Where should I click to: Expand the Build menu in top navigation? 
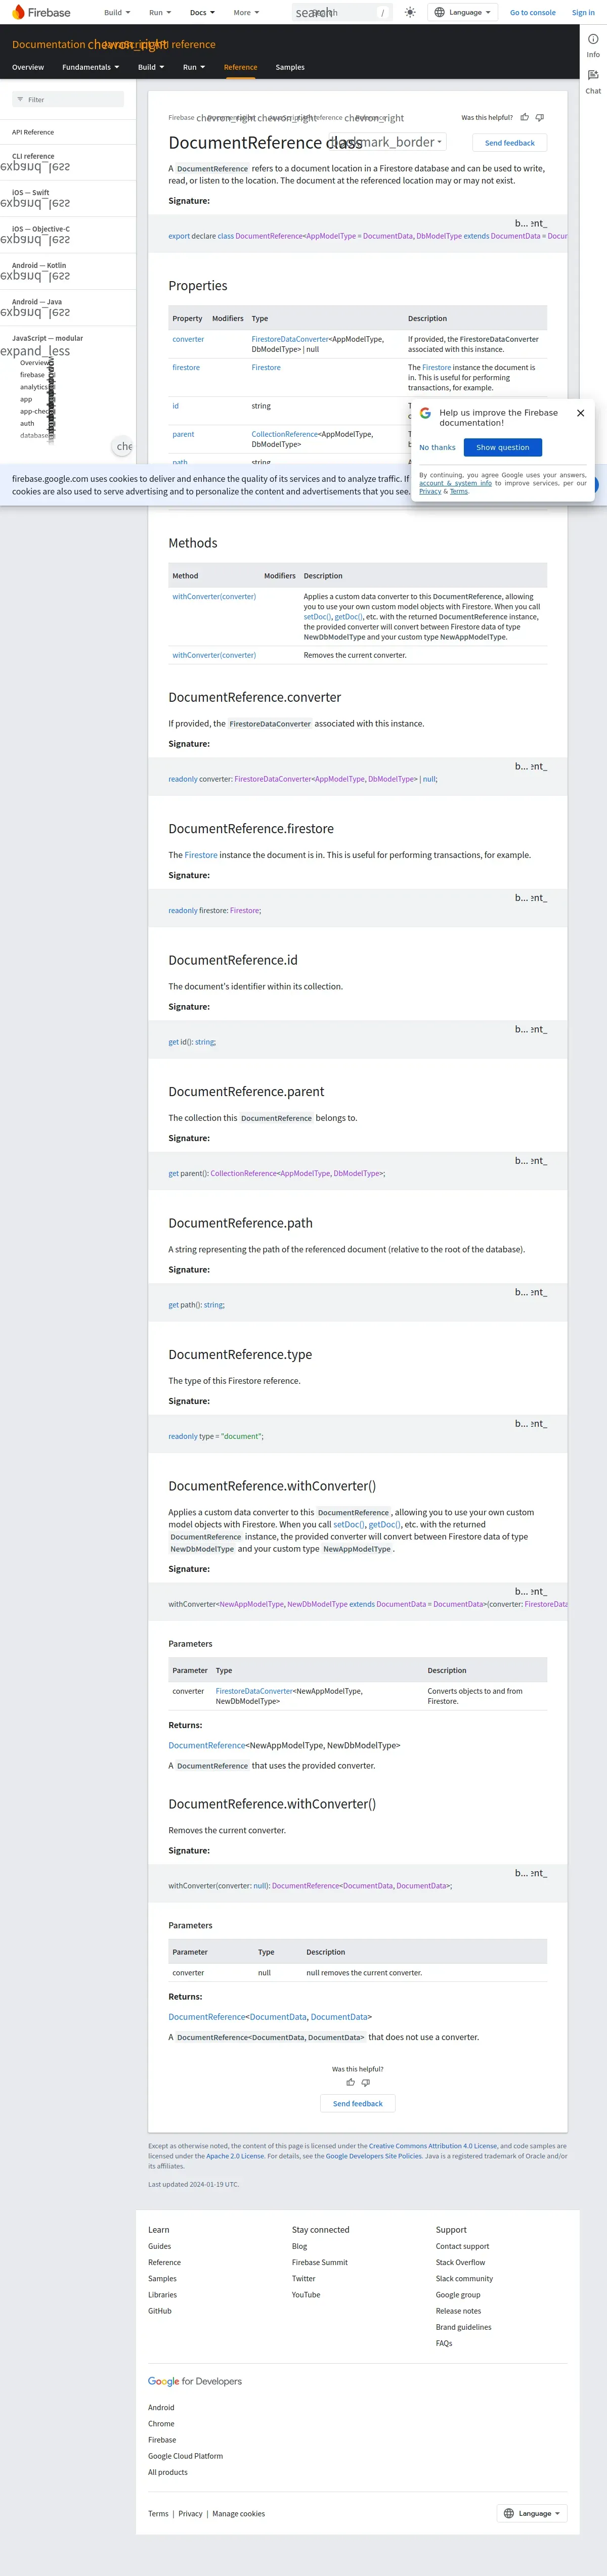[117, 13]
